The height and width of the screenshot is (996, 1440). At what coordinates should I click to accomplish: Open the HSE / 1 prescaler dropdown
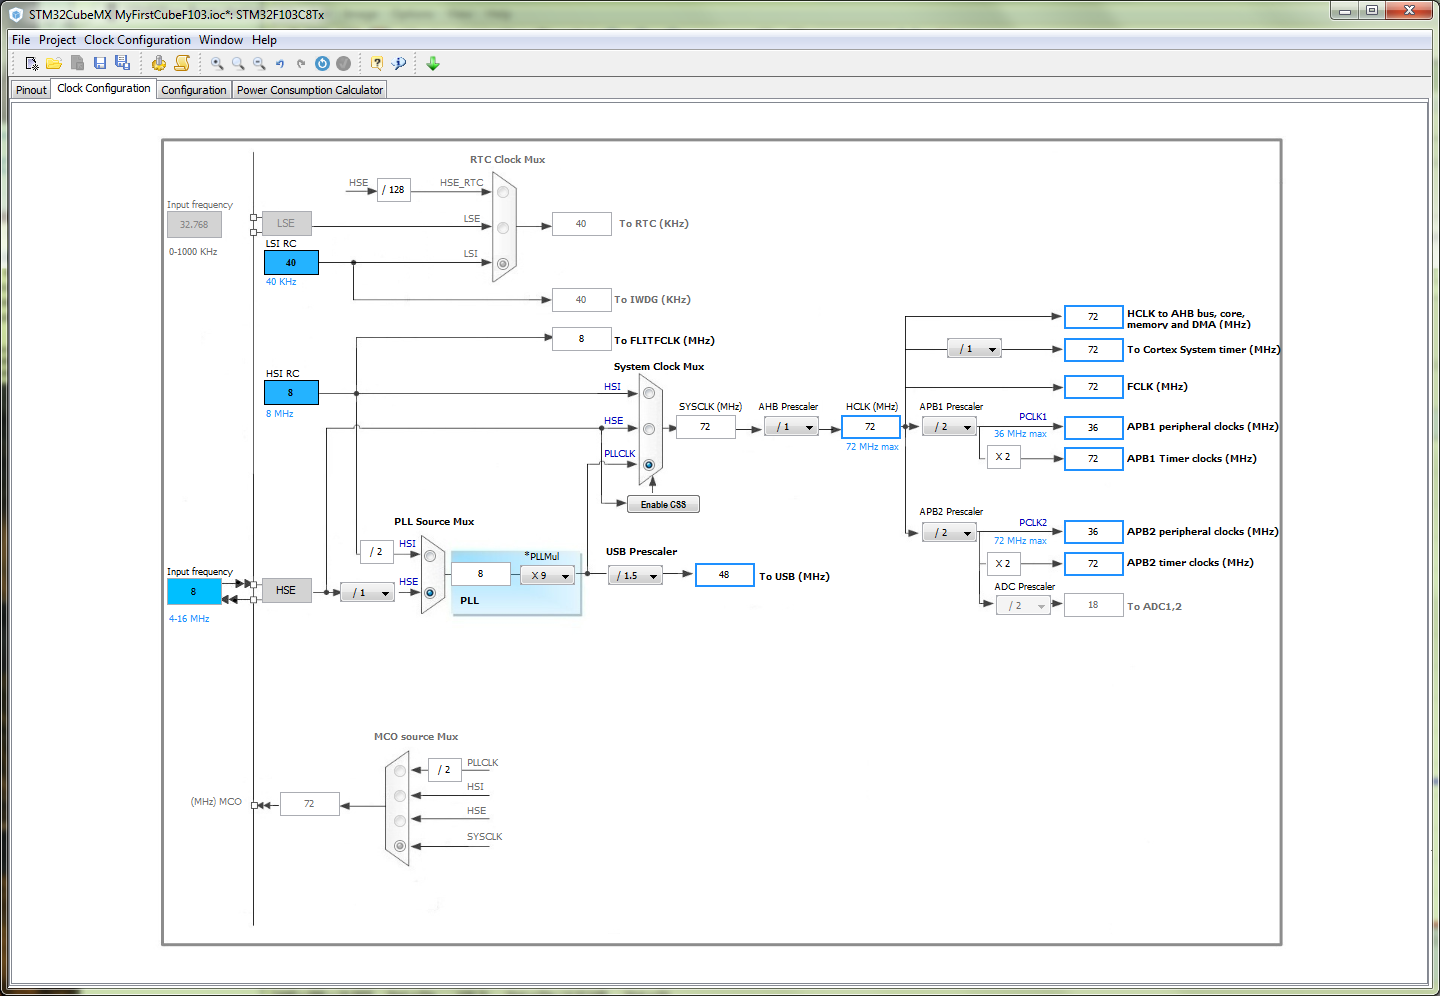pyautogui.click(x=367, y=593)
